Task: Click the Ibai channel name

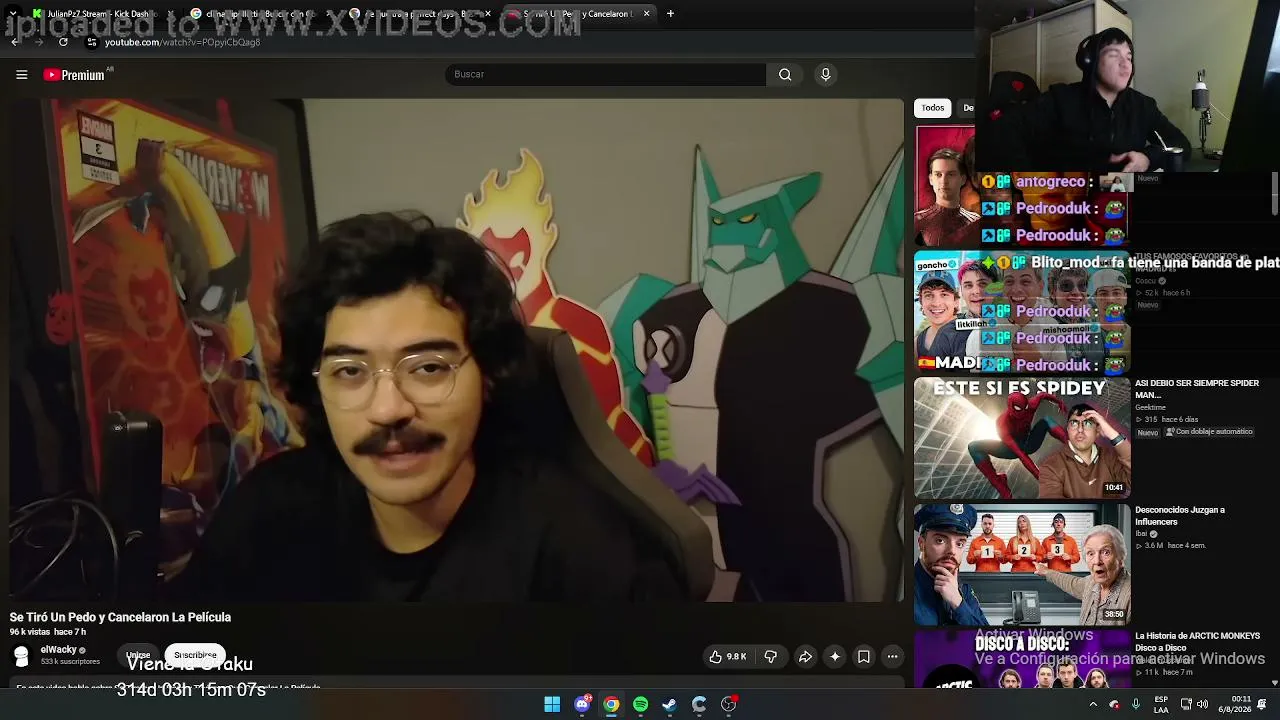Action: tap(1141, 534)
